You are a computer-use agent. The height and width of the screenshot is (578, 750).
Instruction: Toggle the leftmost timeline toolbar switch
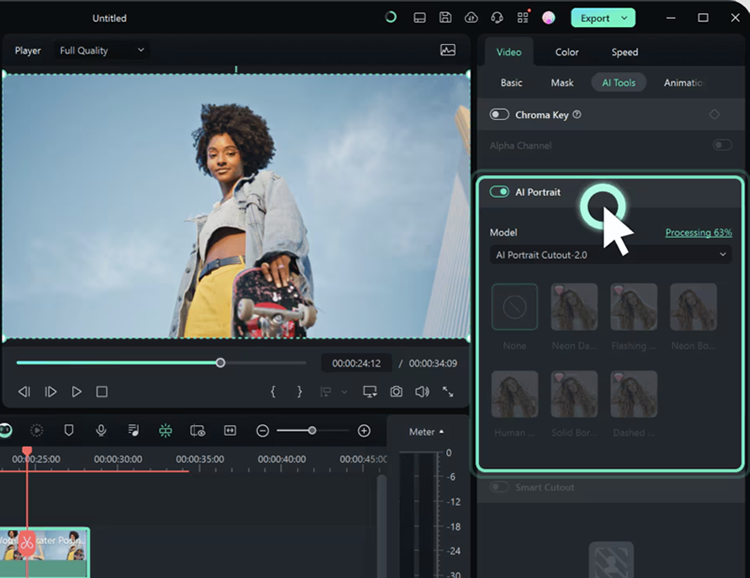pyautogui.click(x=5, y=430)
